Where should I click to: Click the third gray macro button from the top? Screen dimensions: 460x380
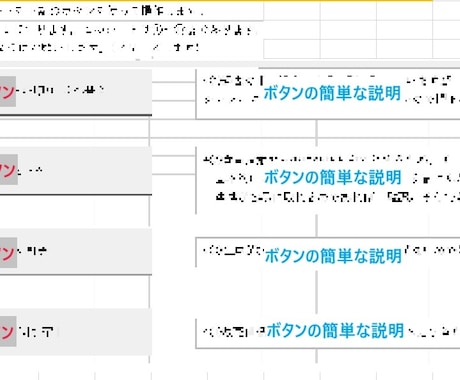pyautogui.click(x=76, y=252)
